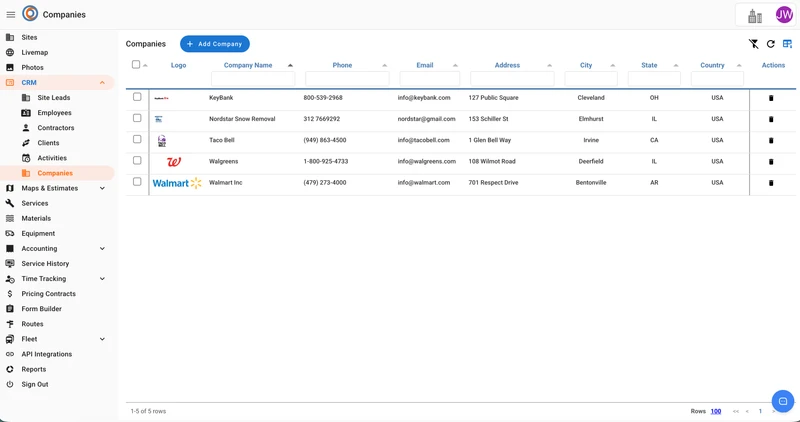The width and height of the screenshot is (800, 422).
Task: Sort by Country column arrow
Action: point(739,65)
